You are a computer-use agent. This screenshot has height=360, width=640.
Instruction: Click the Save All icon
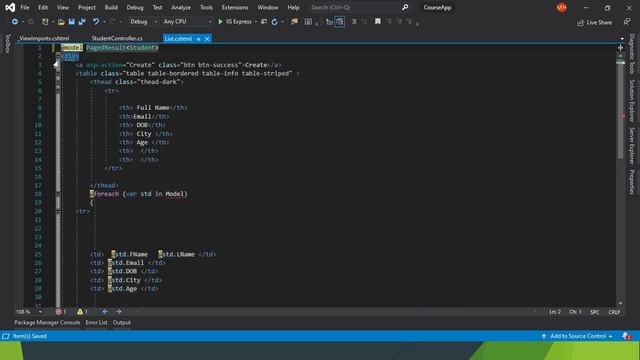[82, 22]
